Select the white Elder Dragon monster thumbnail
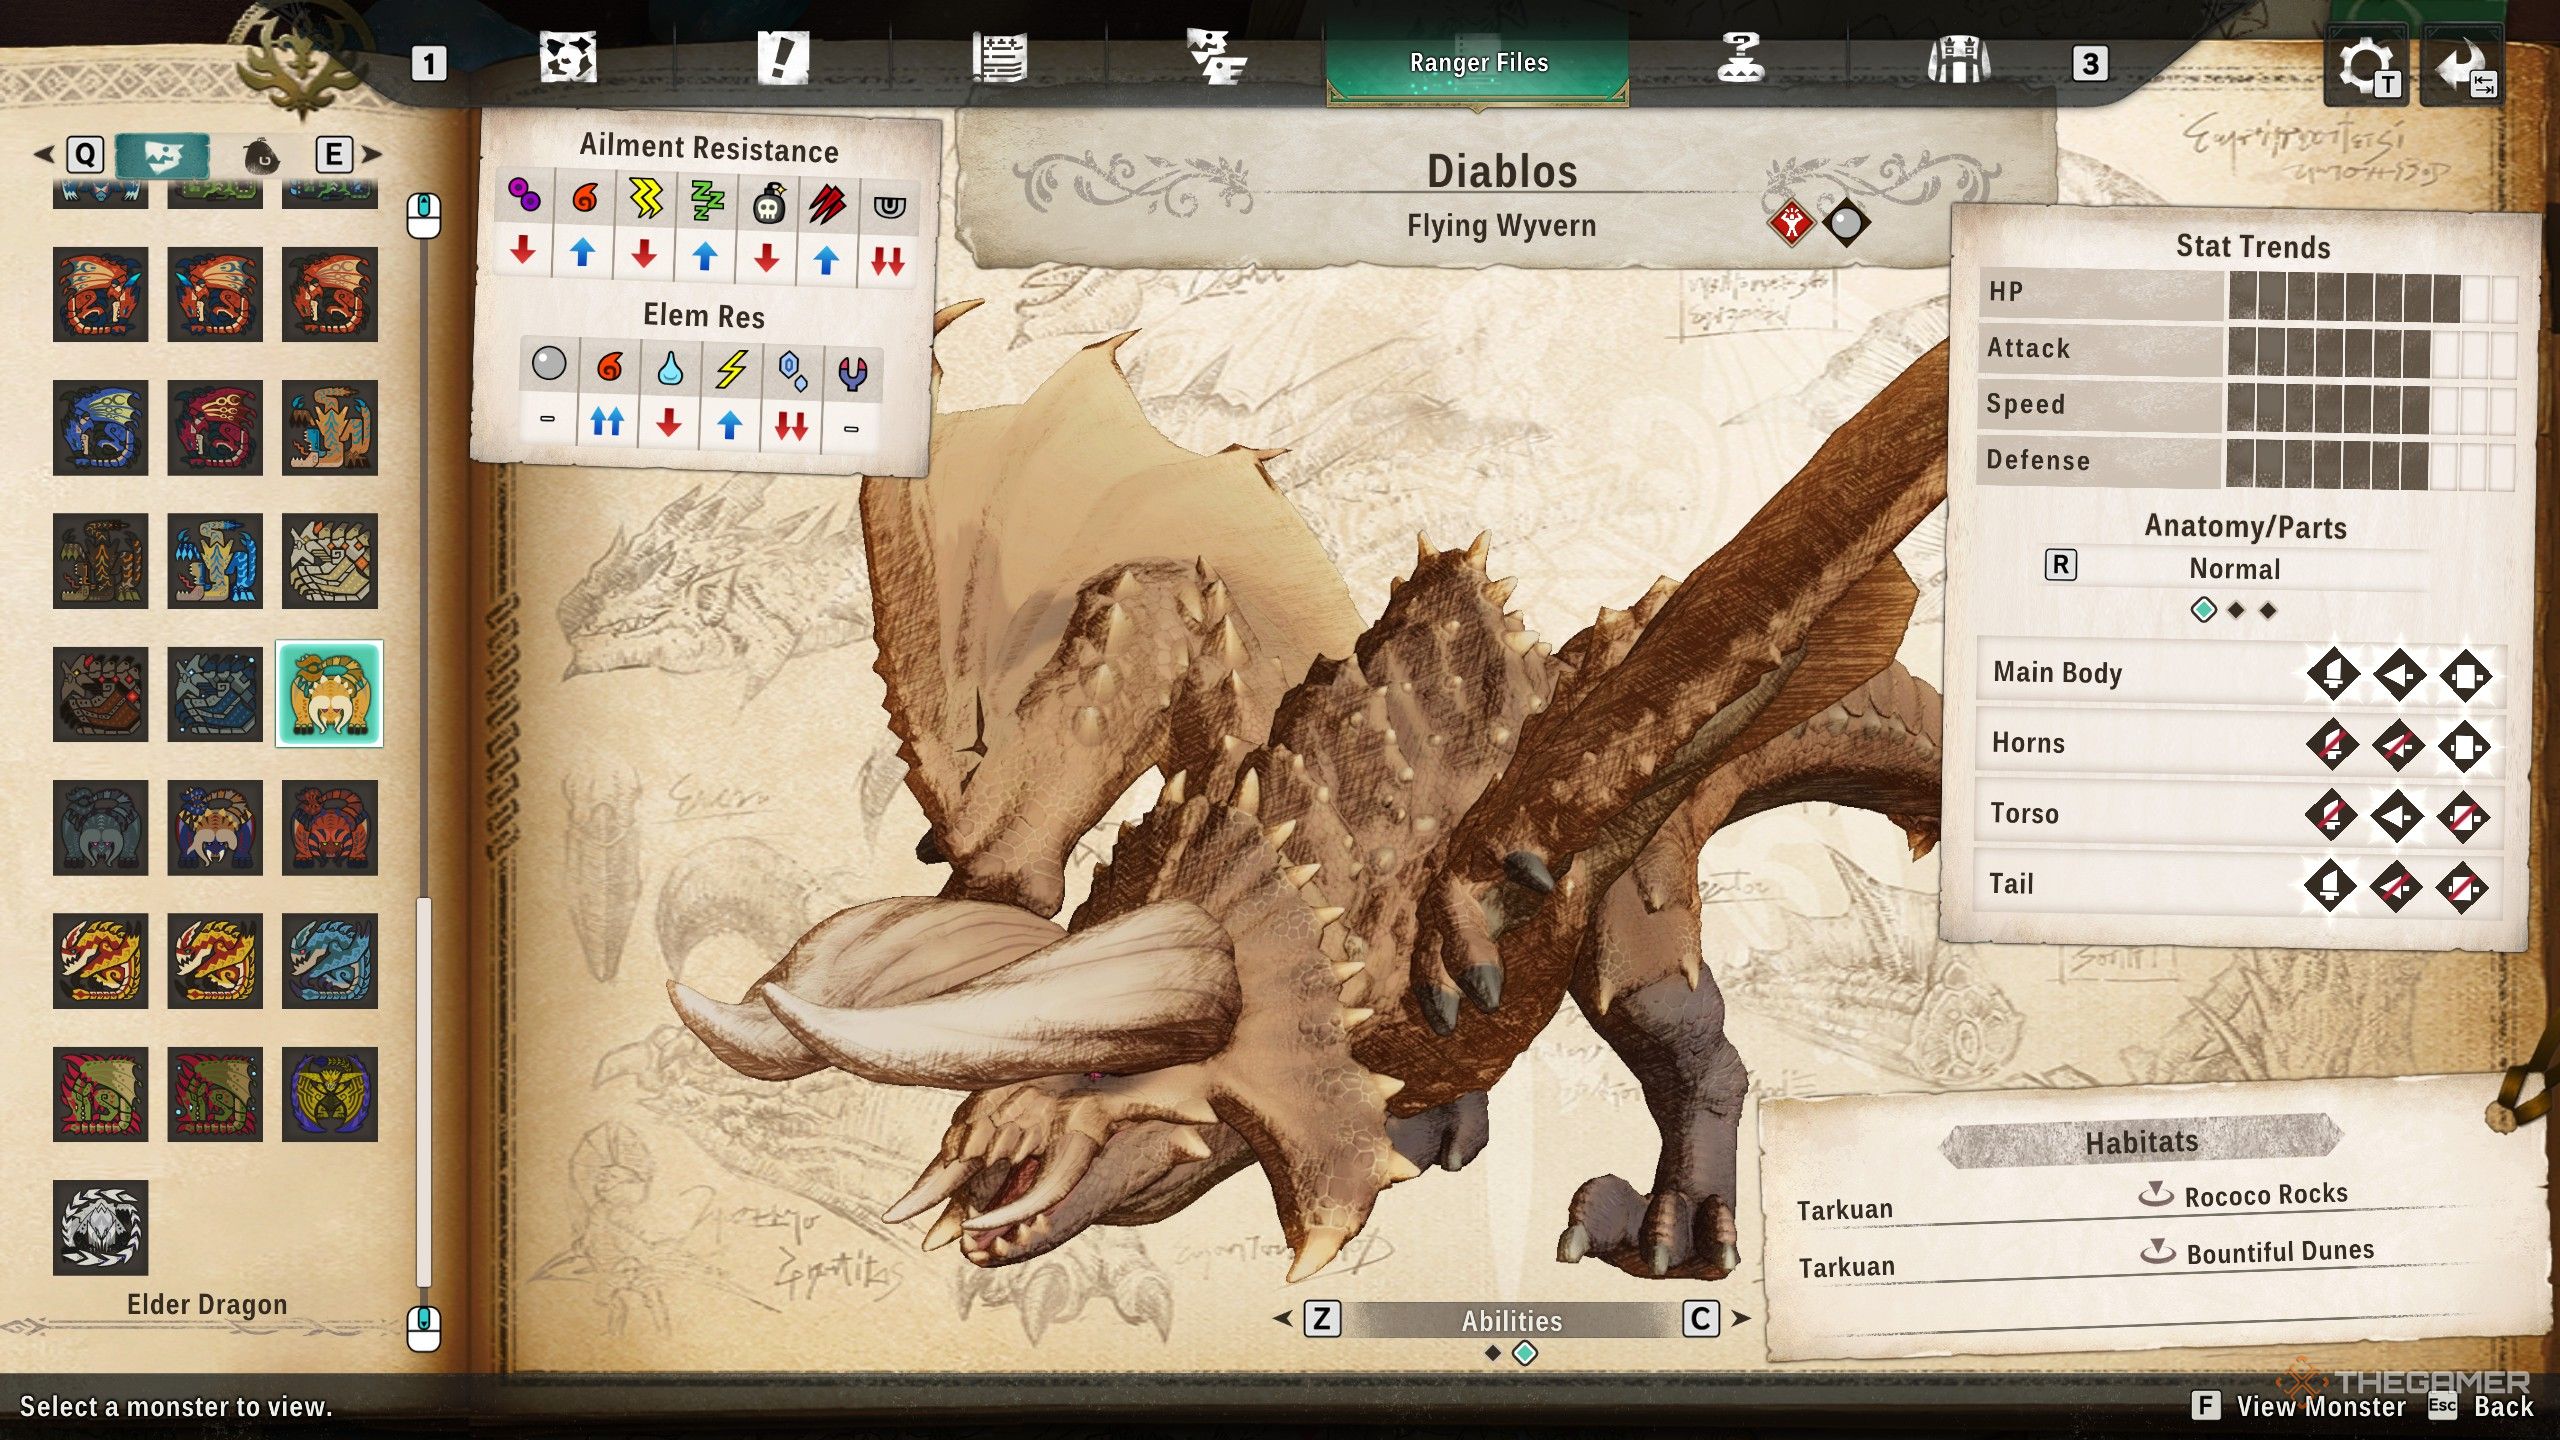Viewport: 2560px width, 1440px height. pos(100,1227)
